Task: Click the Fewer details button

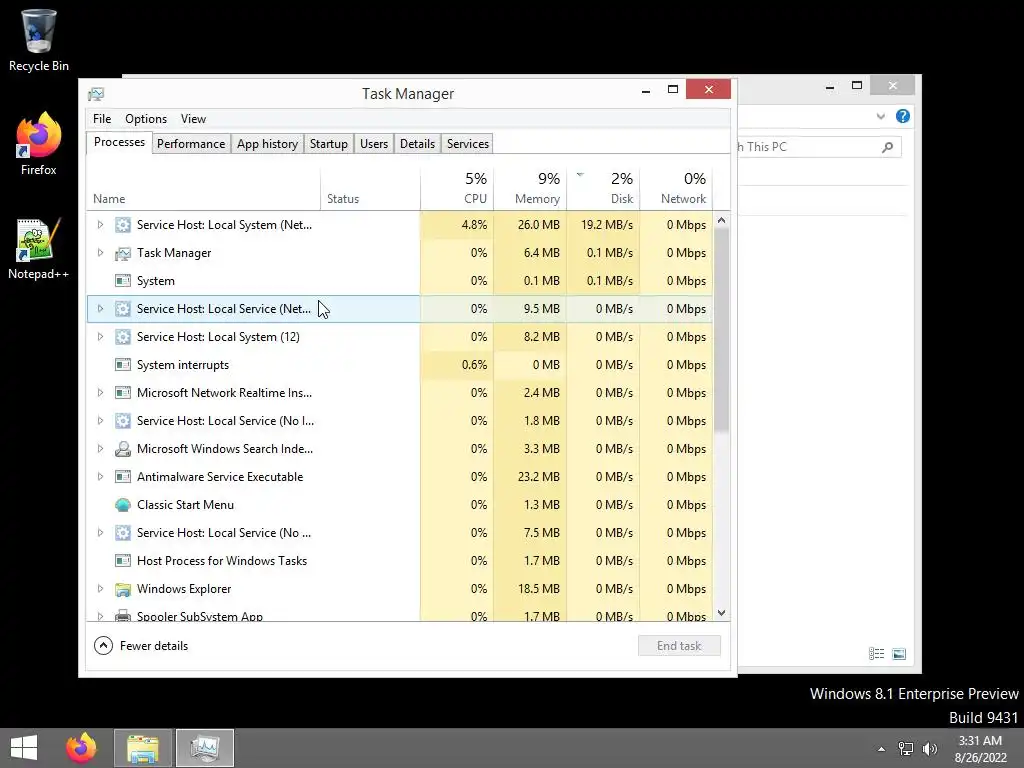Action: [141, 646]
